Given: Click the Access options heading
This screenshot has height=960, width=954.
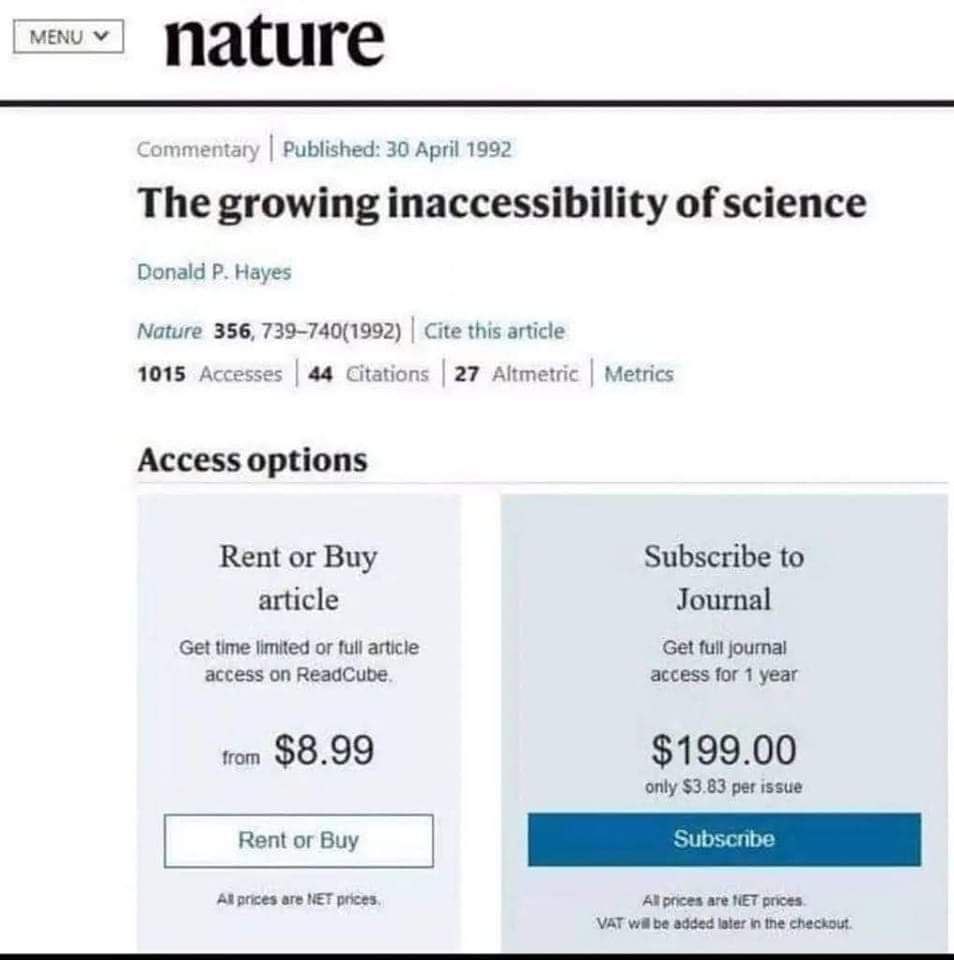Looking at the screenshot, I should tap(252, 461).
